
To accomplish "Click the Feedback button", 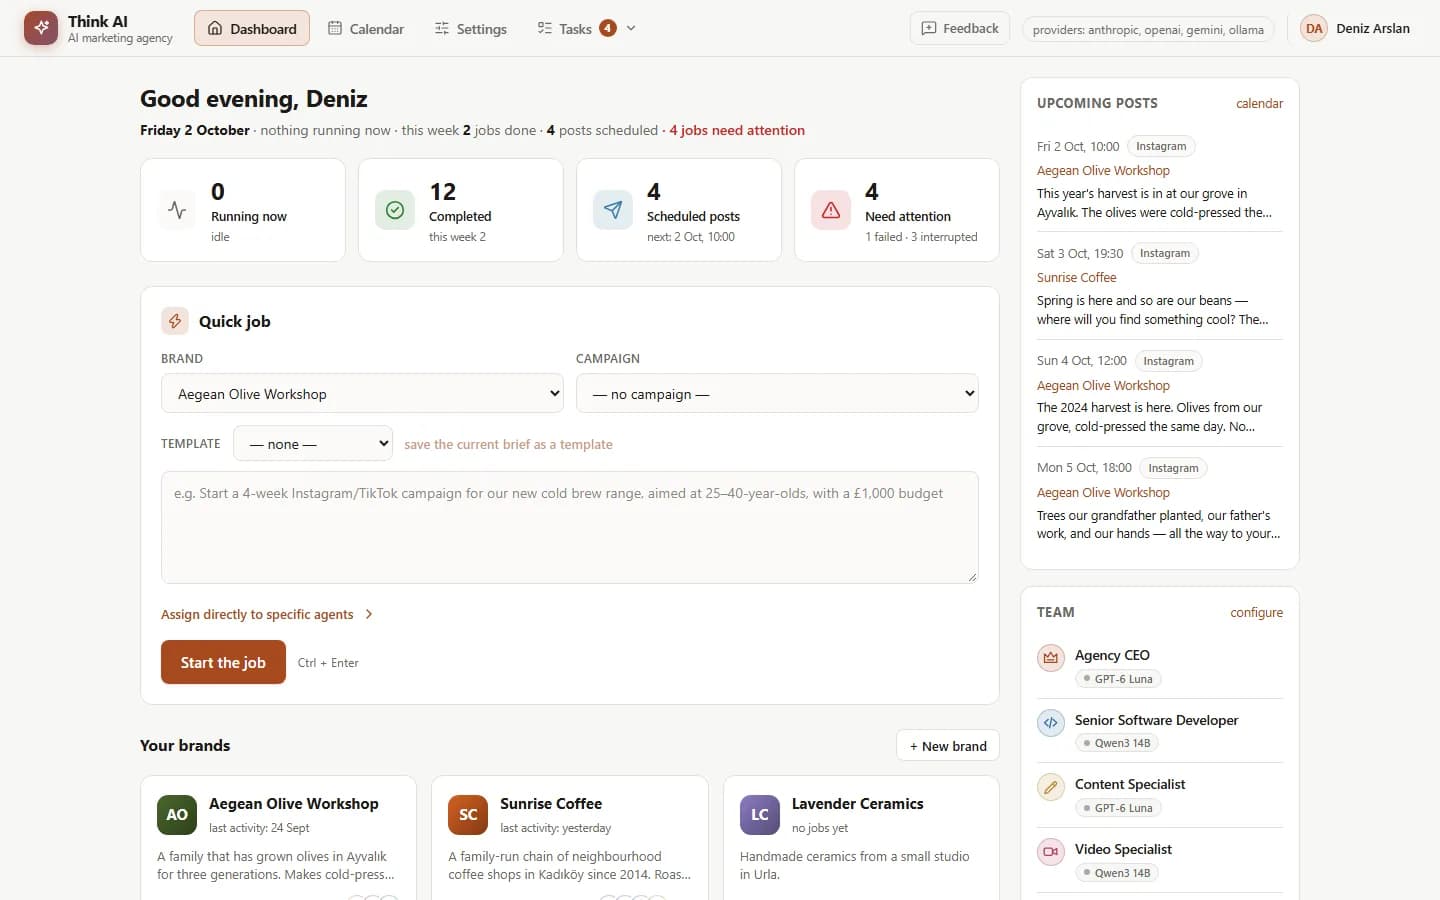I will coord(960,28).
